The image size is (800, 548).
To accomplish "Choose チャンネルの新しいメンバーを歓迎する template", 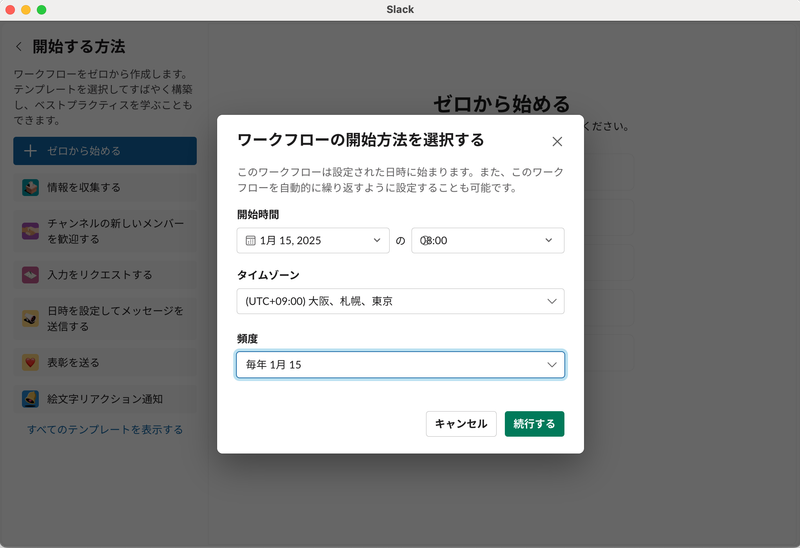I will pyautogui.click(x=105, y=231).
